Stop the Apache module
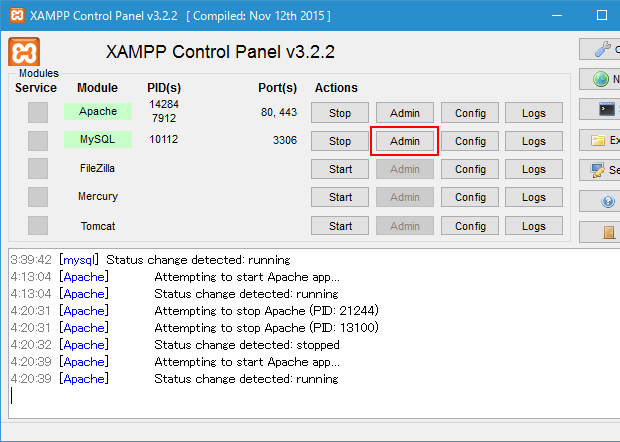The image size is (620, 442). point(340,113)
